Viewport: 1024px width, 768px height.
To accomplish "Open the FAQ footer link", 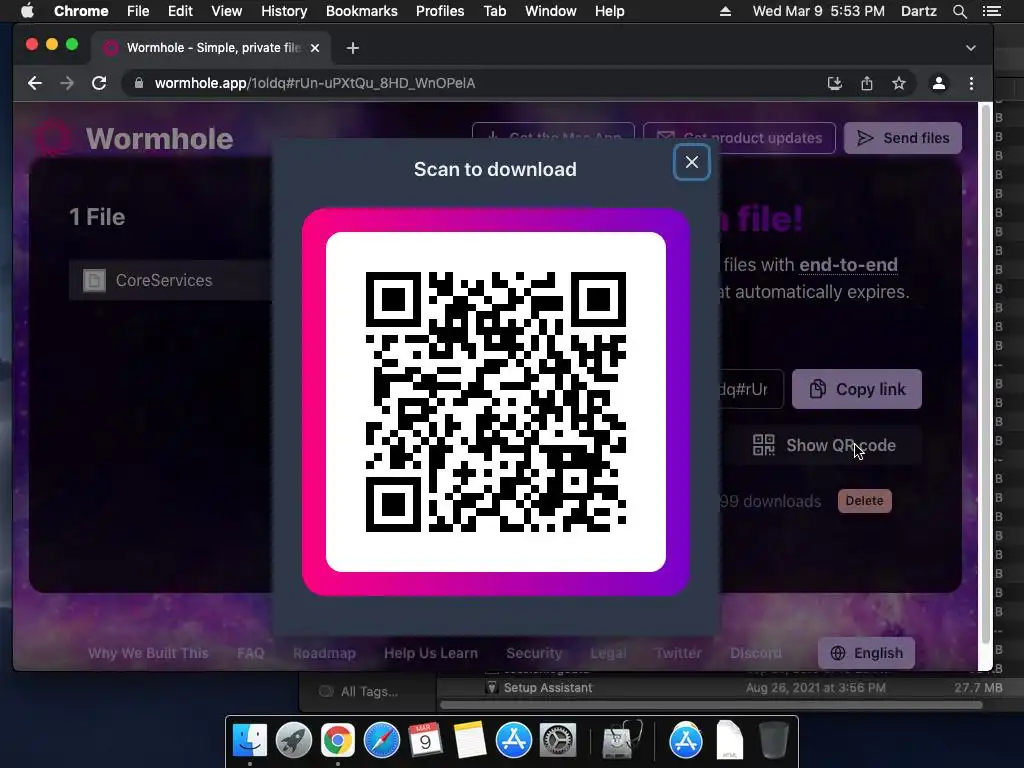I will [251, 653].
